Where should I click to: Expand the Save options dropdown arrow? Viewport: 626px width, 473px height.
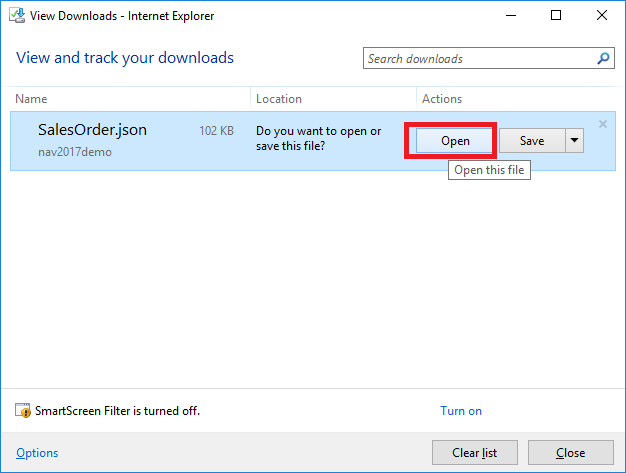(574, 141)
